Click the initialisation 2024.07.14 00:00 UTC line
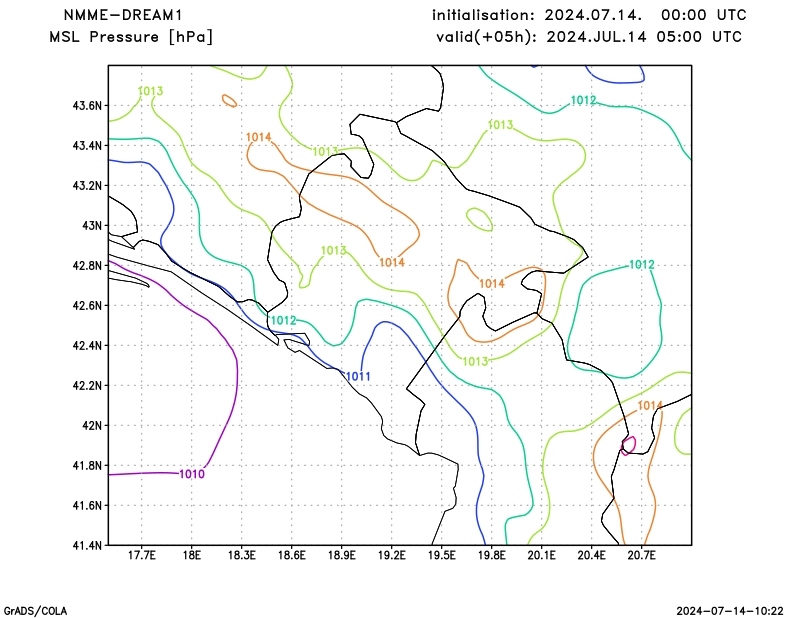The image size is (800, 618). tap(589, 15)
